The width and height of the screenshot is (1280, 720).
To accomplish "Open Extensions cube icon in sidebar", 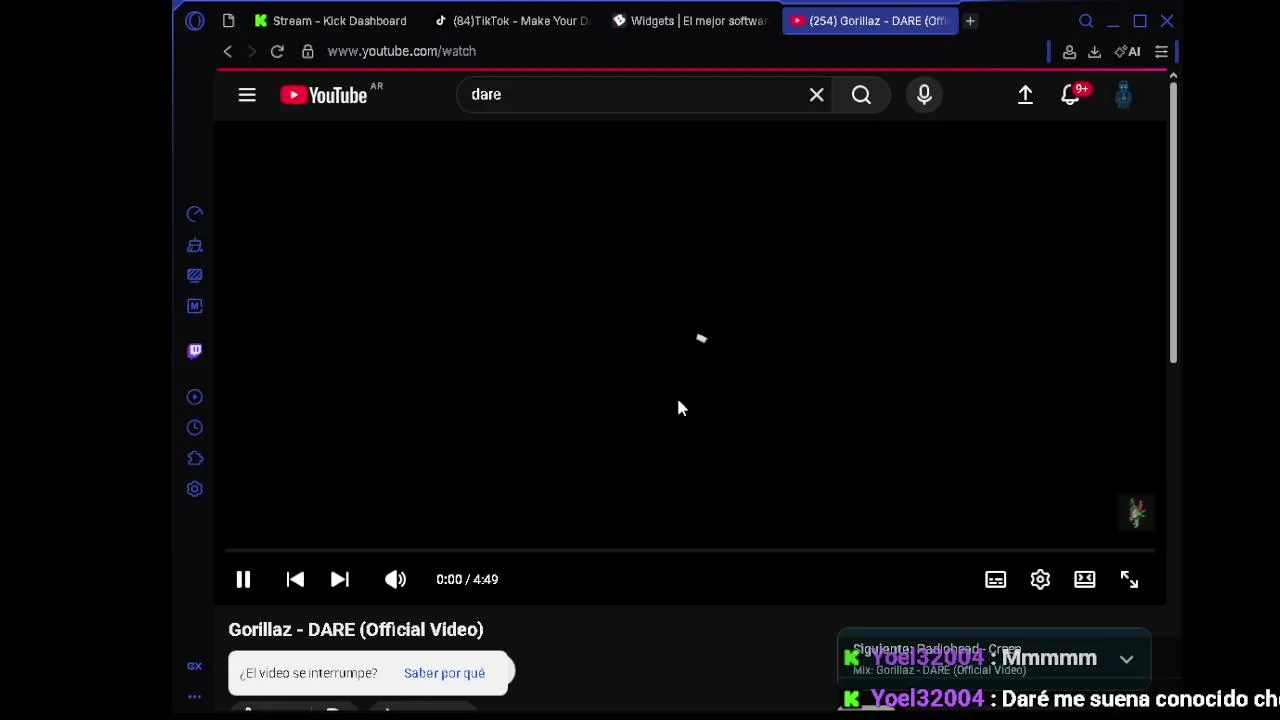I will [195, 458].
